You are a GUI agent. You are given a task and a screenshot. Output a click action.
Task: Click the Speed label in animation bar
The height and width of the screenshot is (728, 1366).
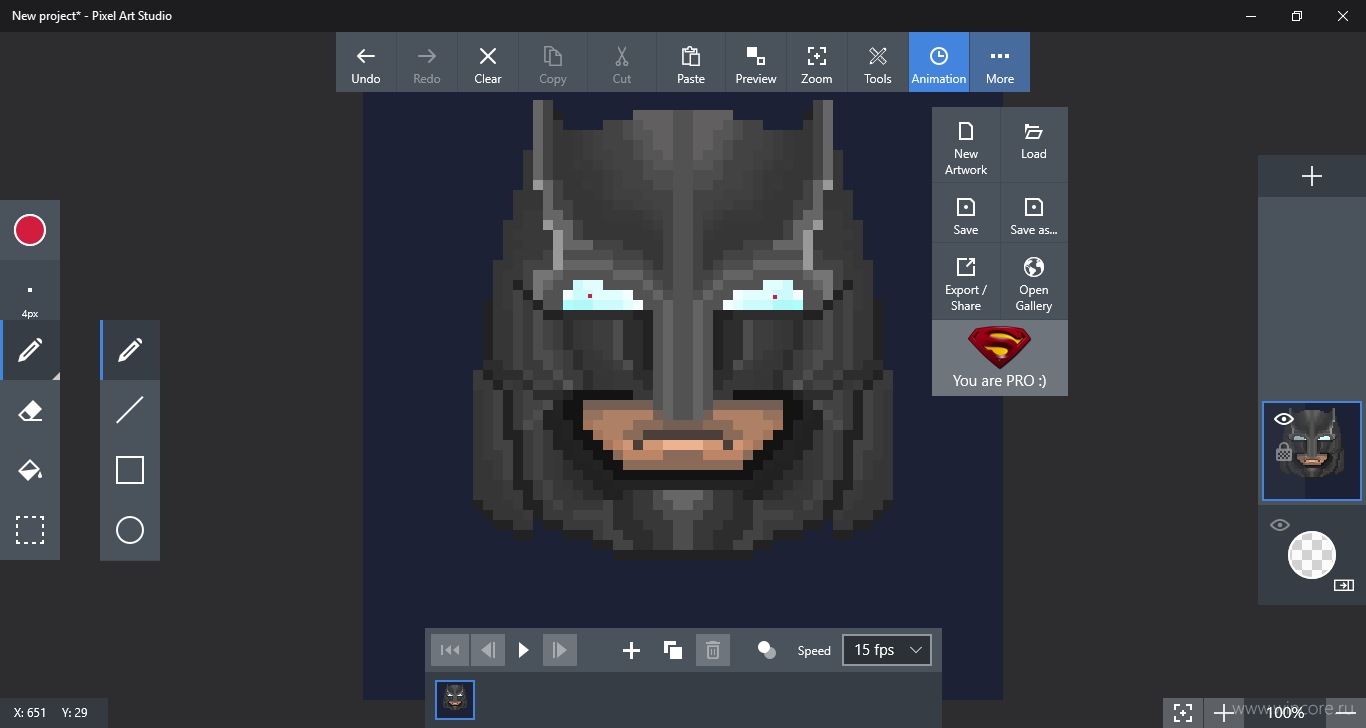pos(814,651)
